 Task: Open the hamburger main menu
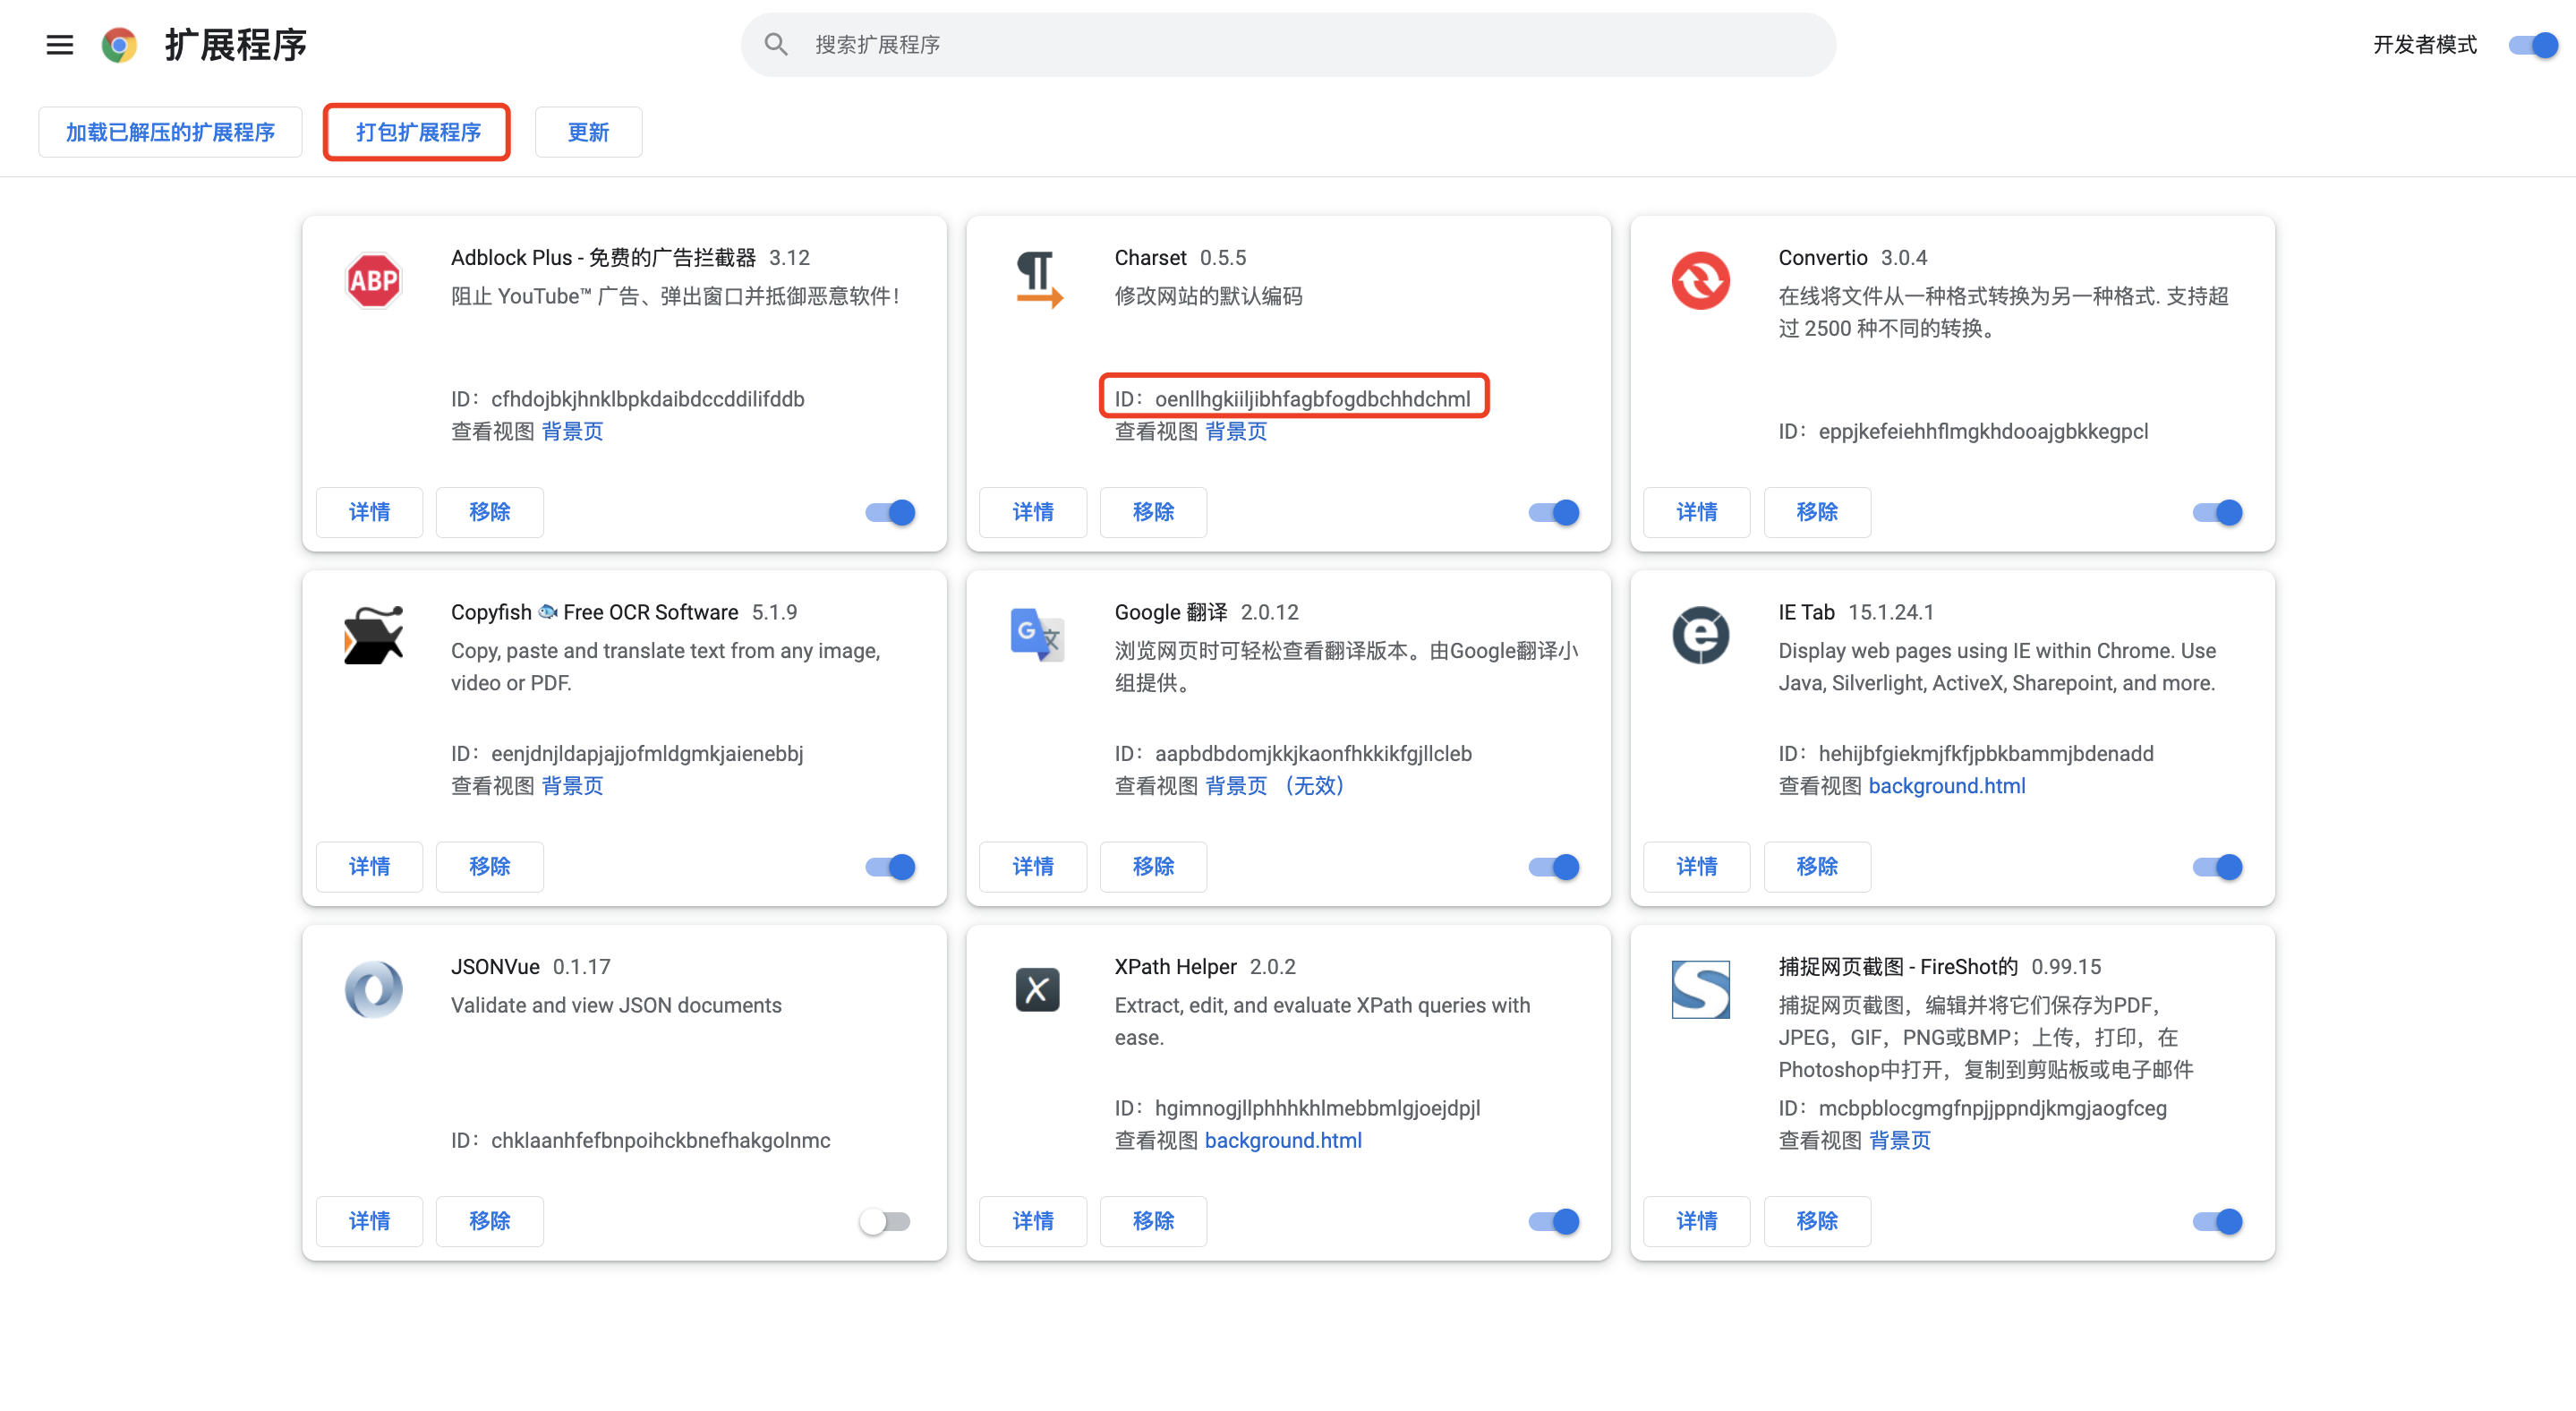click(x=60, y=44)
